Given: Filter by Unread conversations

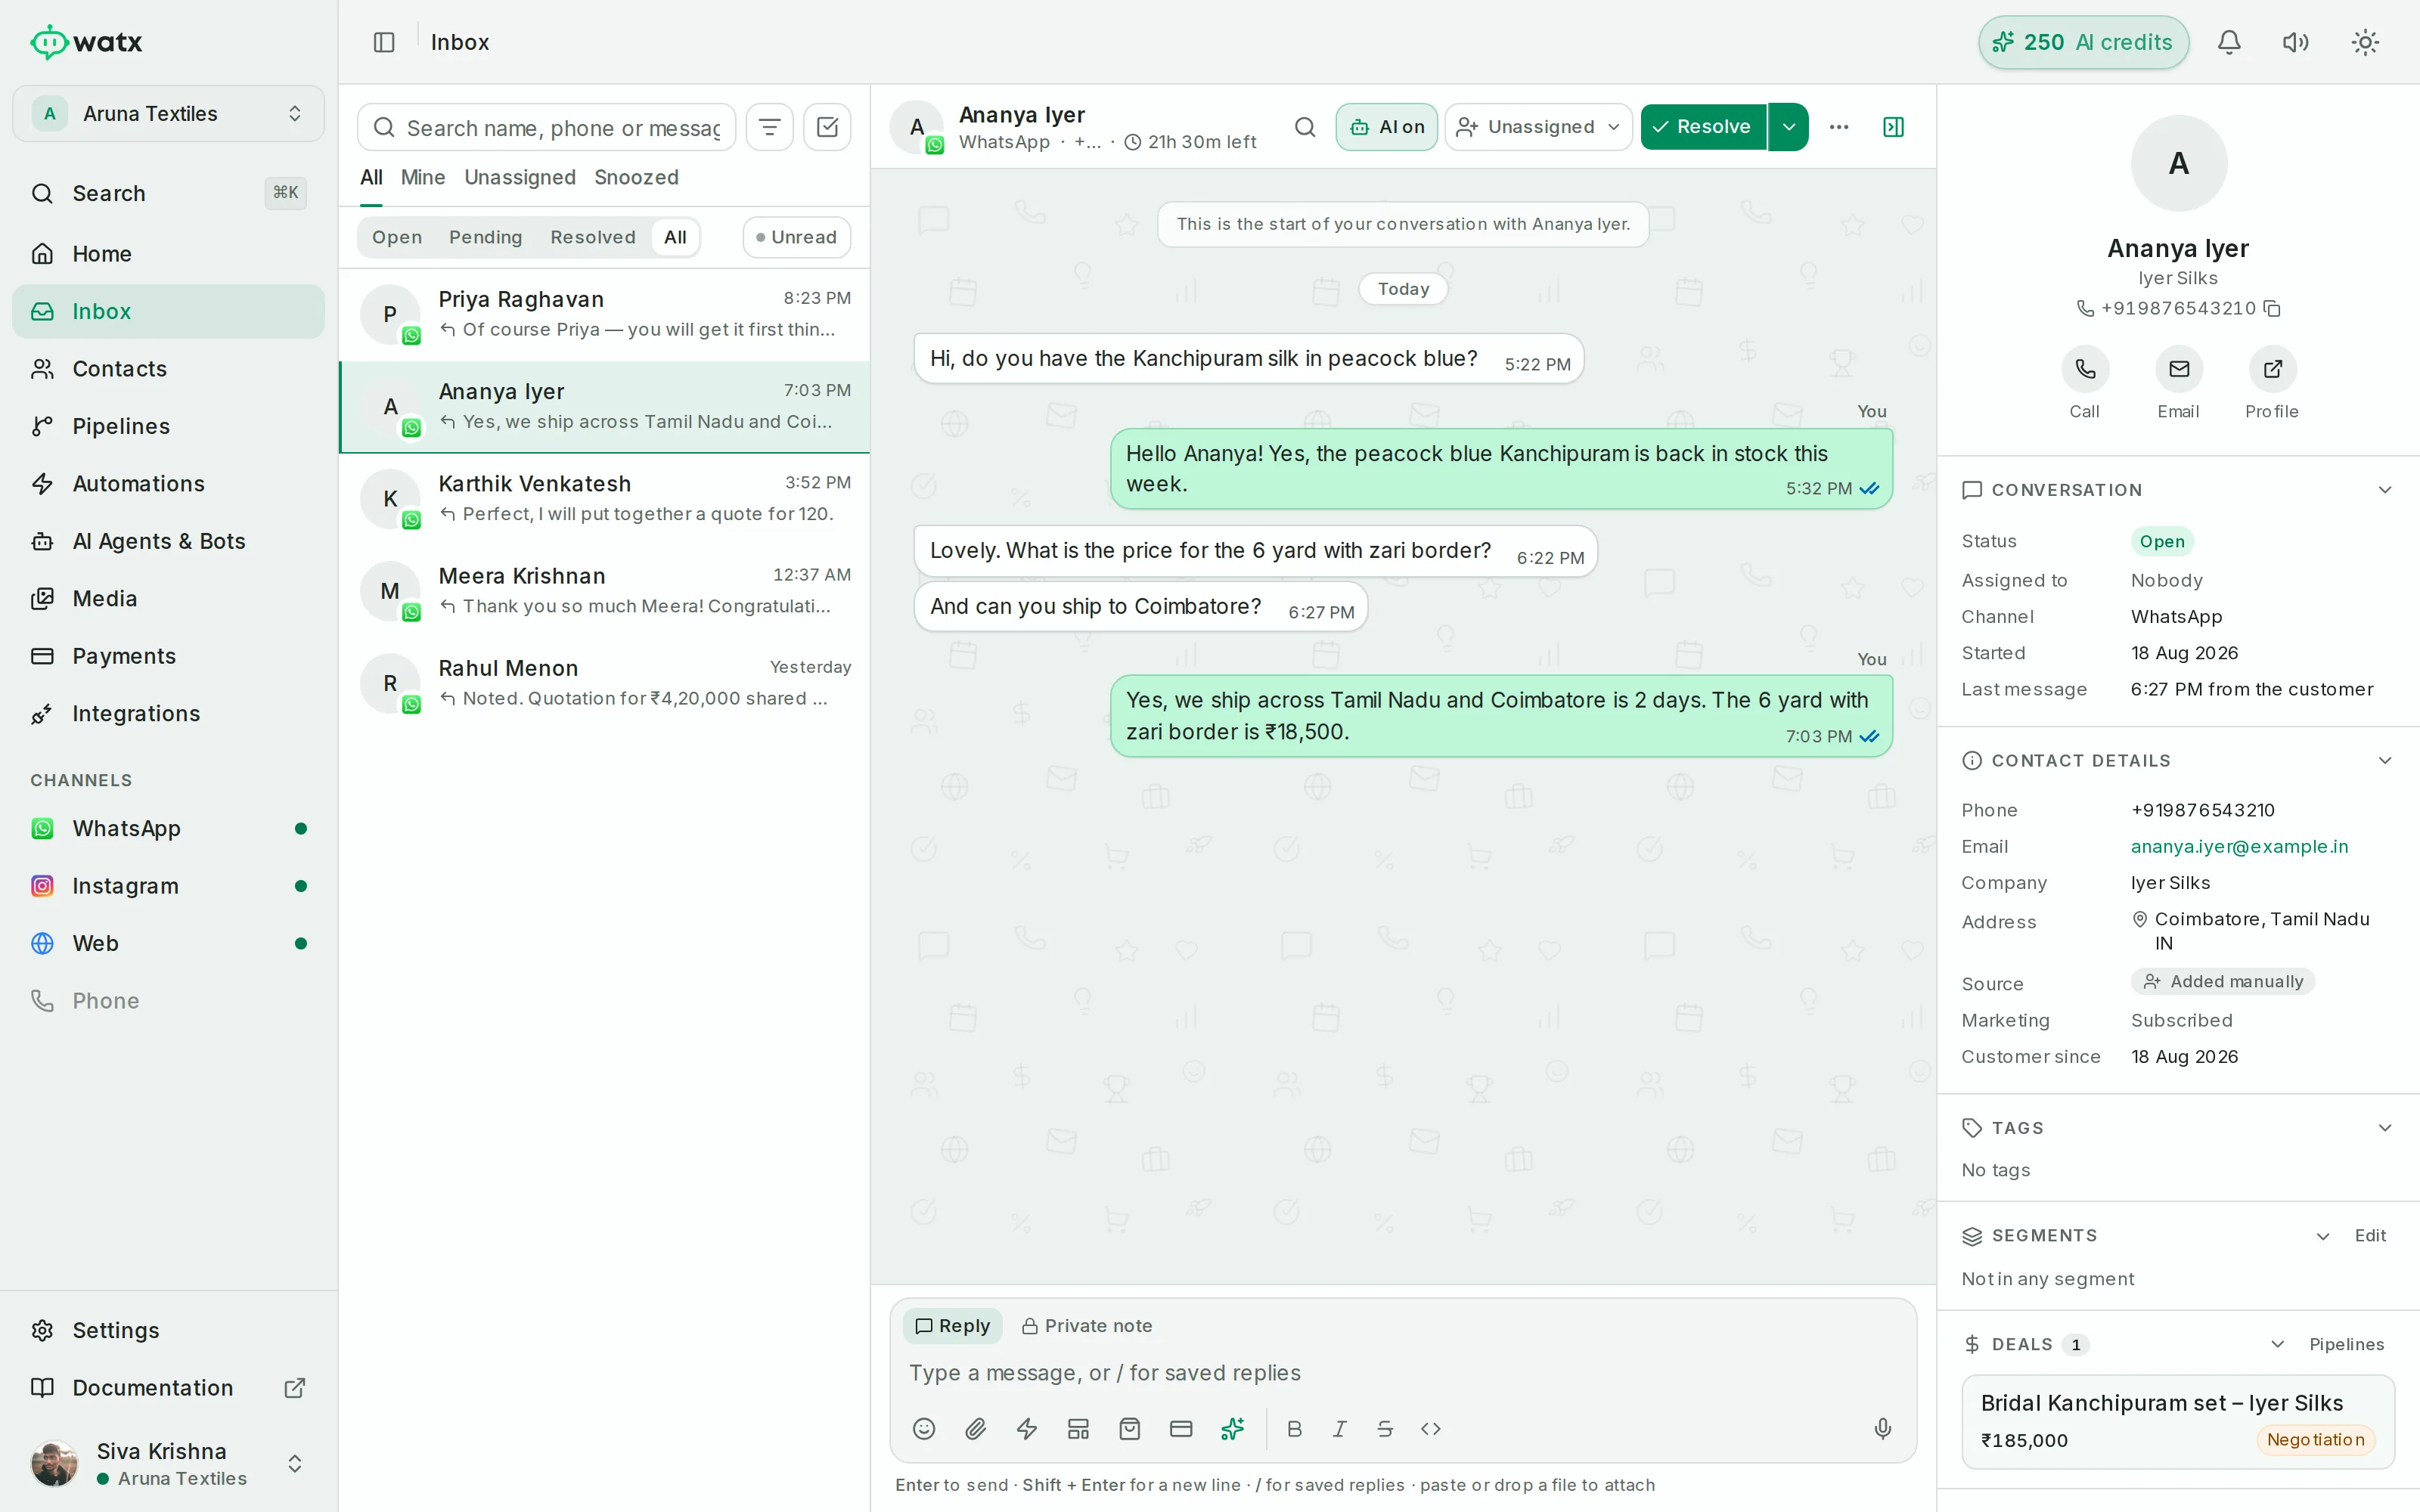Looking at the screenshot, I should click(x=797, y=237).
